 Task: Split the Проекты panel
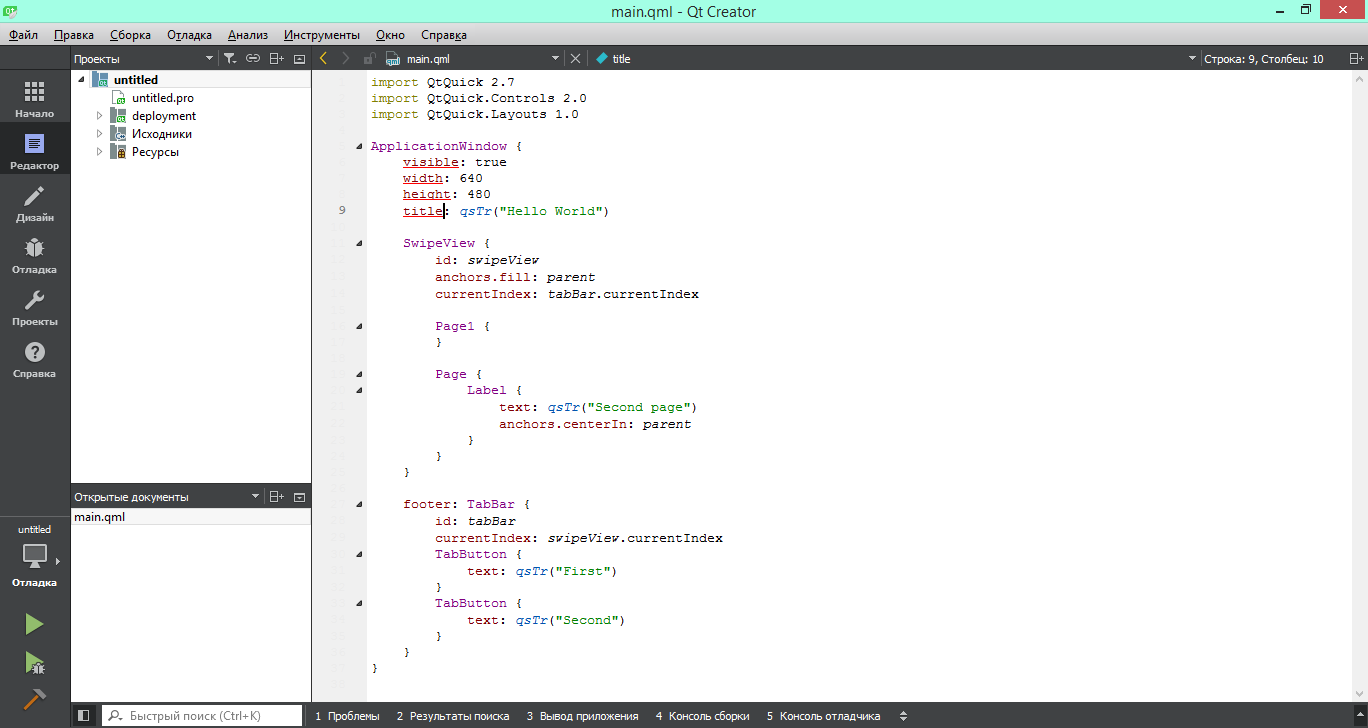[x=278, y=59]
